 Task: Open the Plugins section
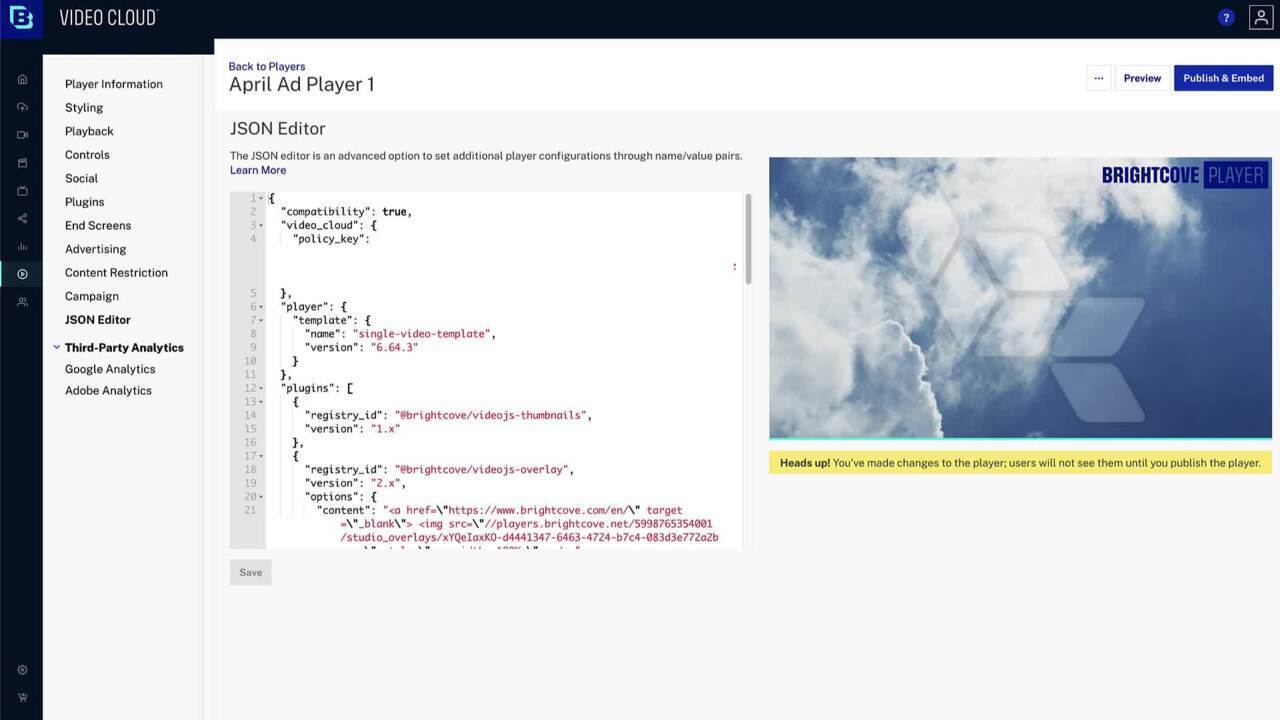pyautogui.click(x=84, y=202)
